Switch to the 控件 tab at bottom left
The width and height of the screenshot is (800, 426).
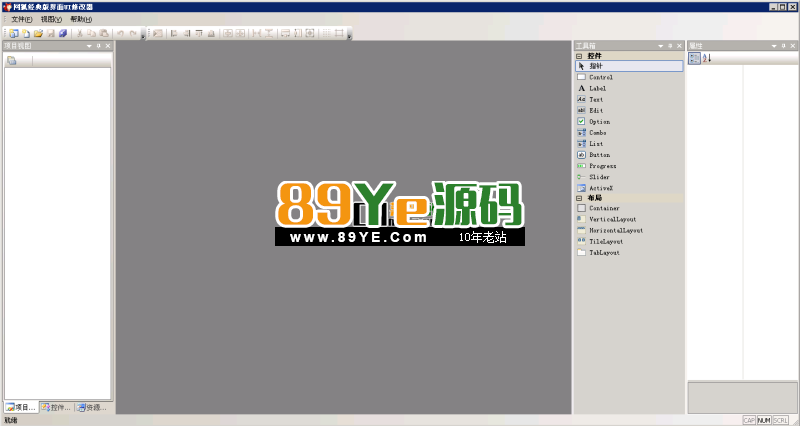56,408
